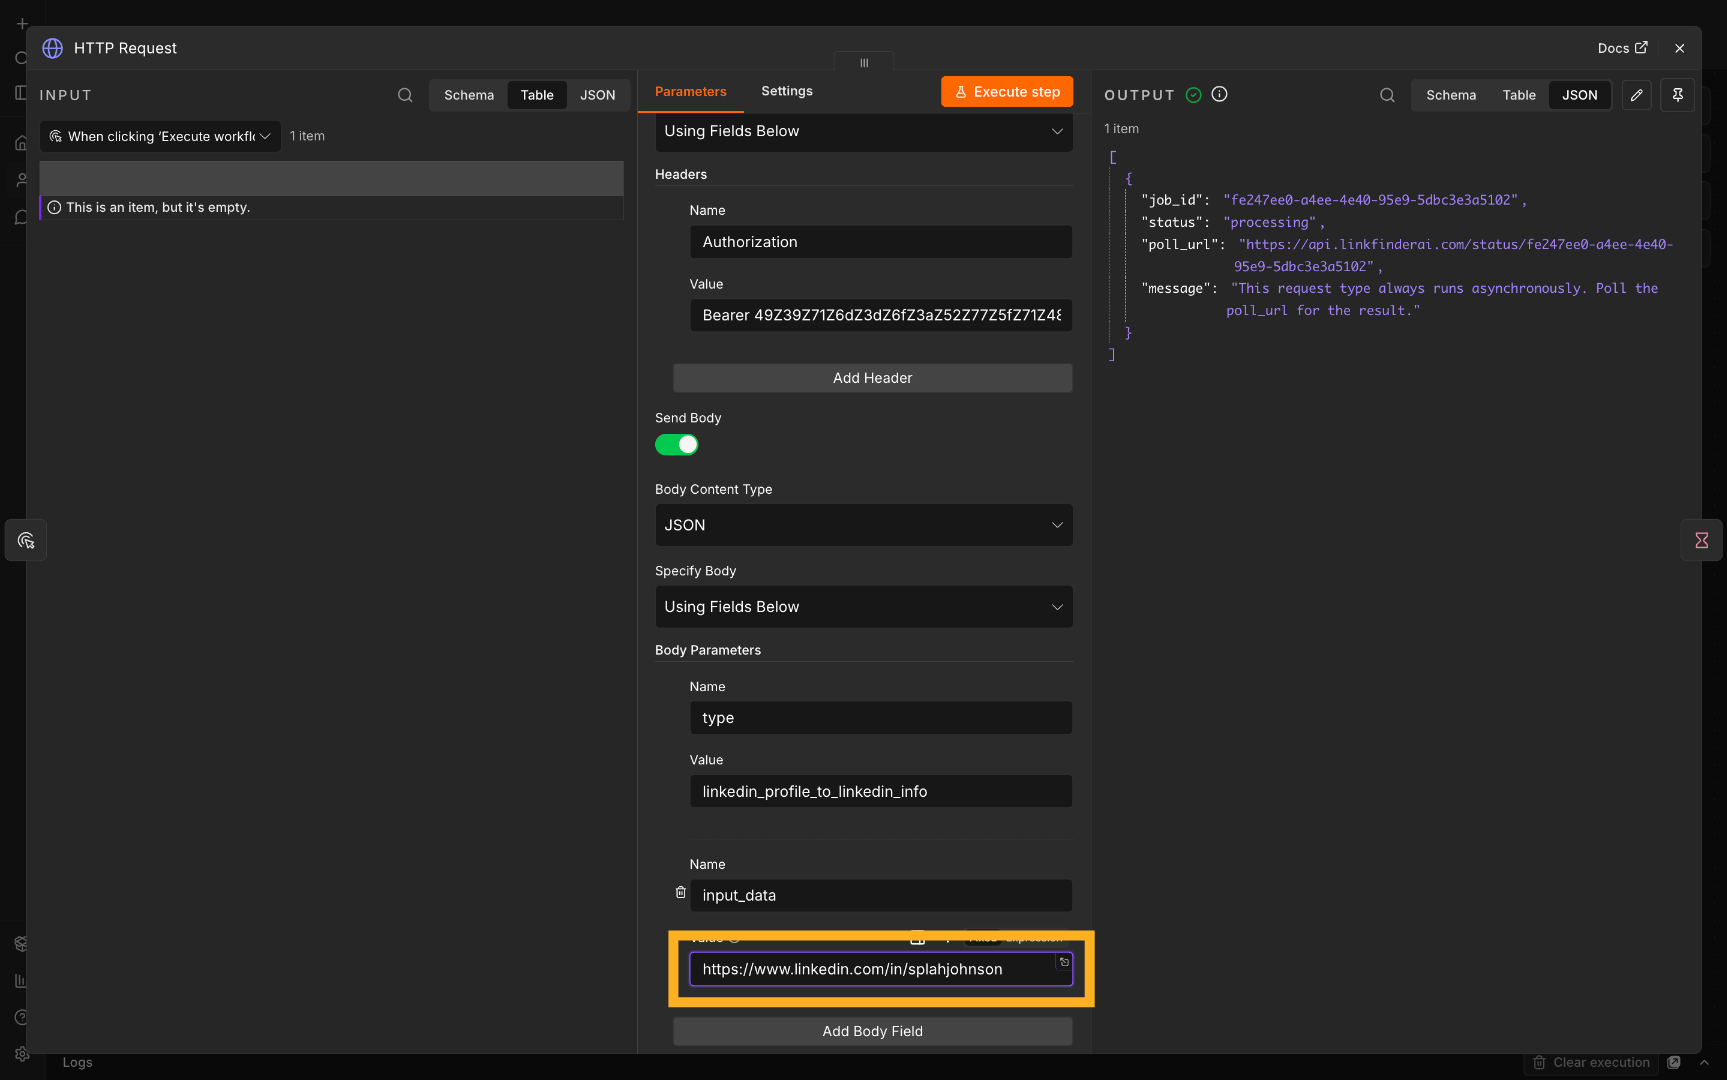Open the next node hourglass icon

click(1701, 541)
